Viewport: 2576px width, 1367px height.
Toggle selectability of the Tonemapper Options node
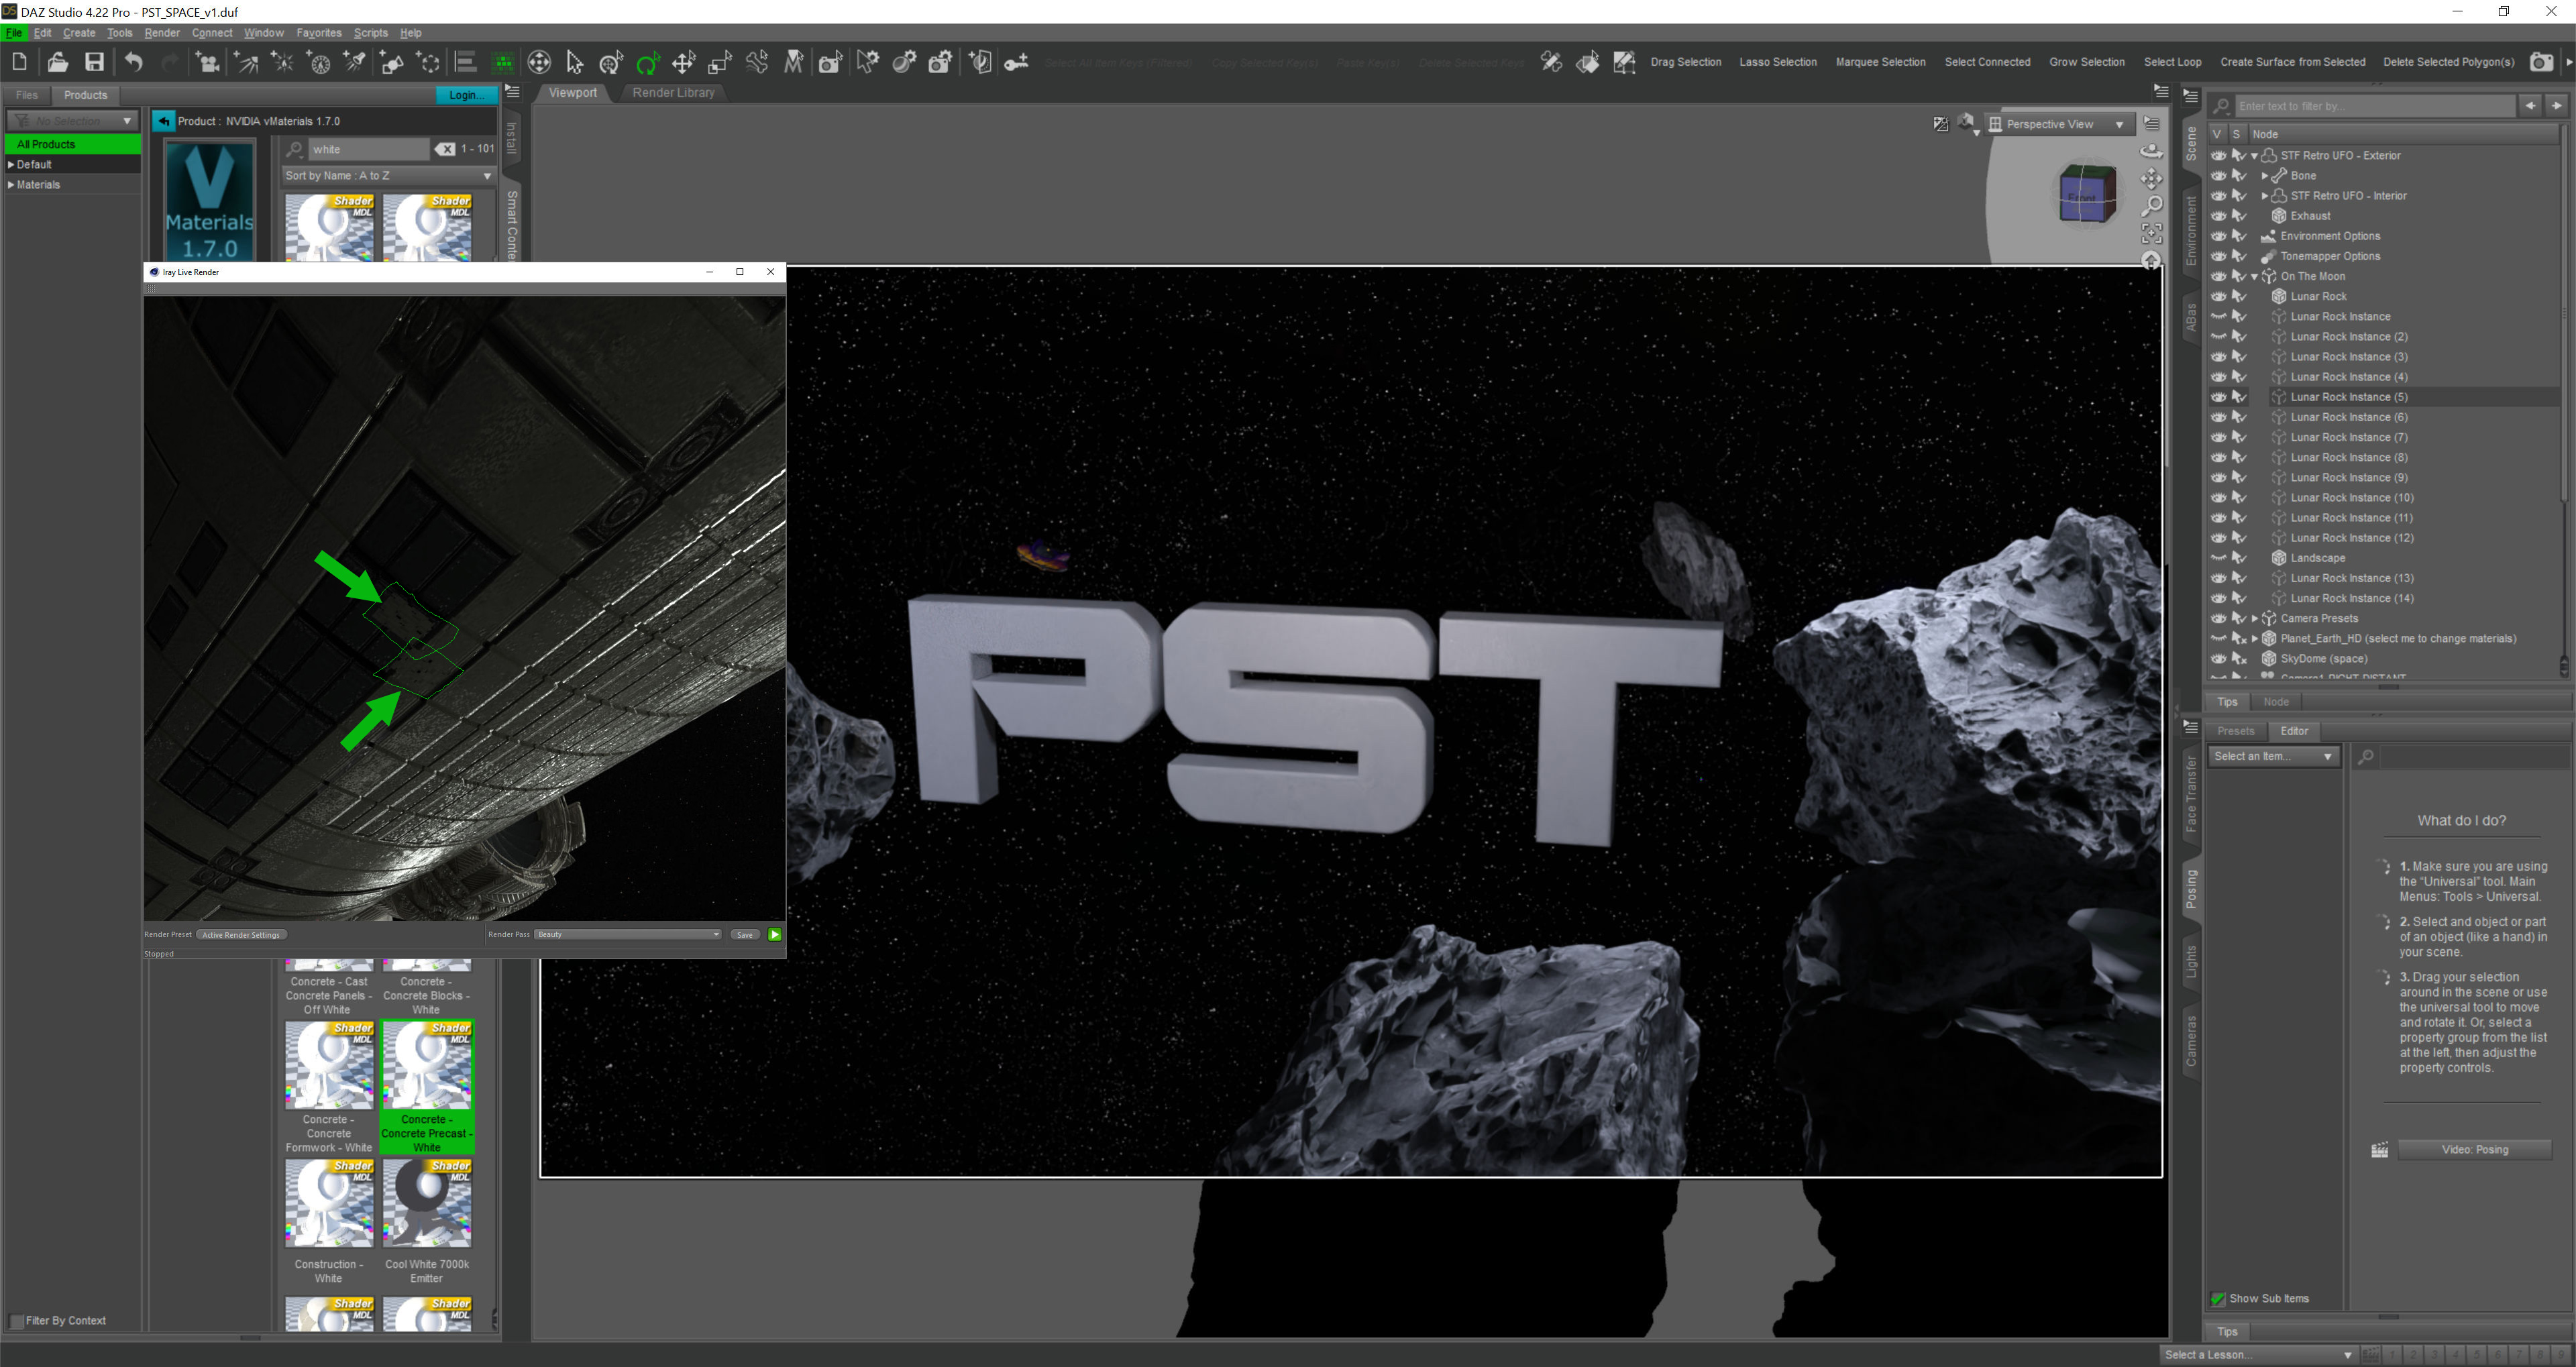[x=2239, y=256]
